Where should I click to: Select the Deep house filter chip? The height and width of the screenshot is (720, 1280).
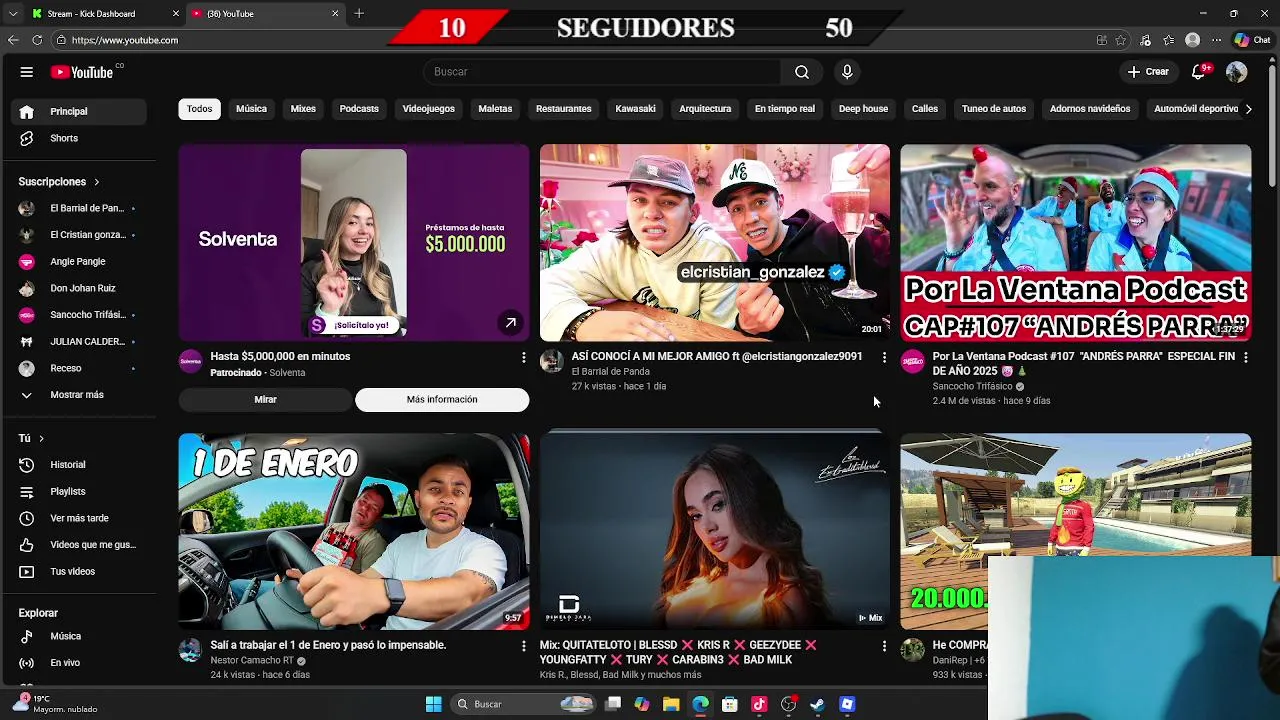(863, 109)
